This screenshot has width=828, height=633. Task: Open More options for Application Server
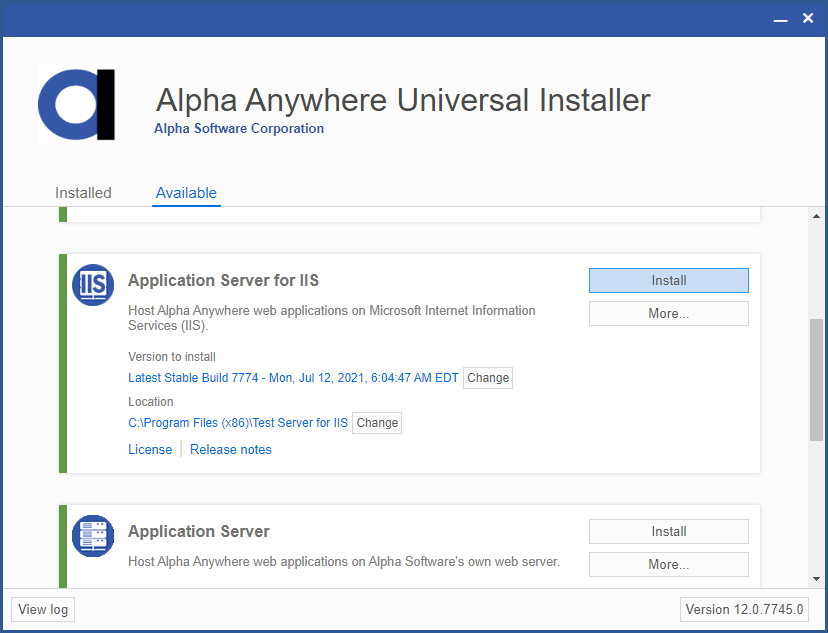(669, 565)
